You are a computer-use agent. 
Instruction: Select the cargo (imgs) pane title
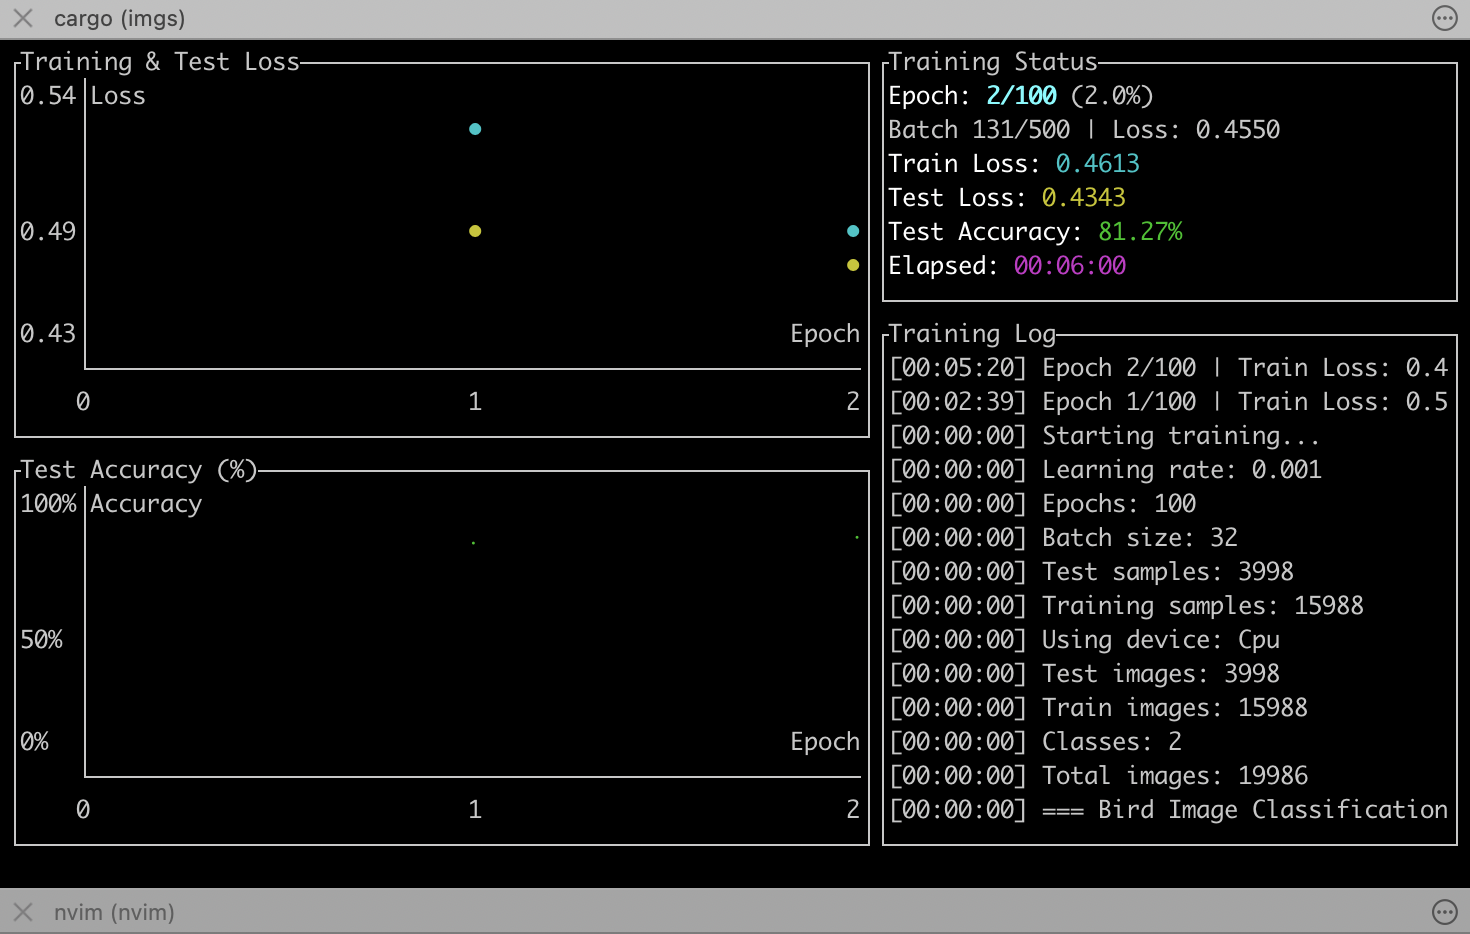[x=119, y=19]
